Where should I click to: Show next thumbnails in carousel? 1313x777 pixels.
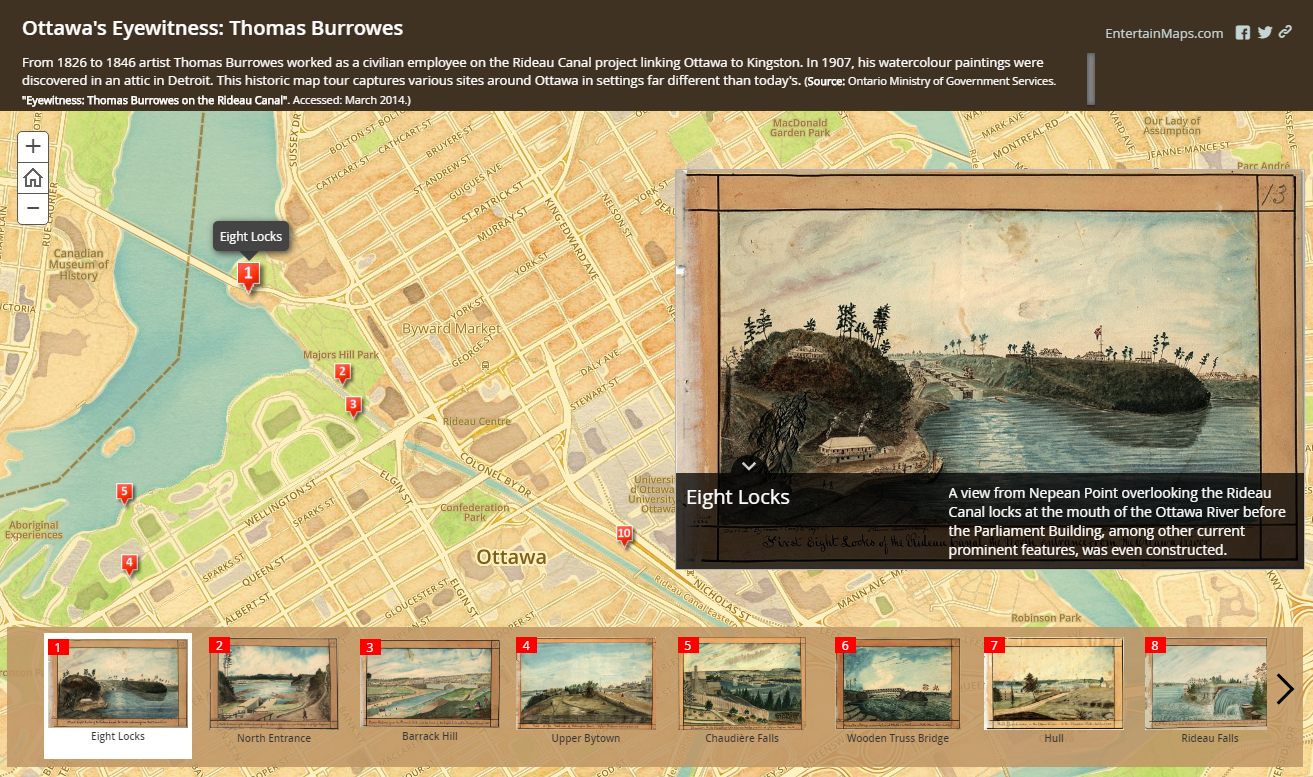pos(1285,689)
